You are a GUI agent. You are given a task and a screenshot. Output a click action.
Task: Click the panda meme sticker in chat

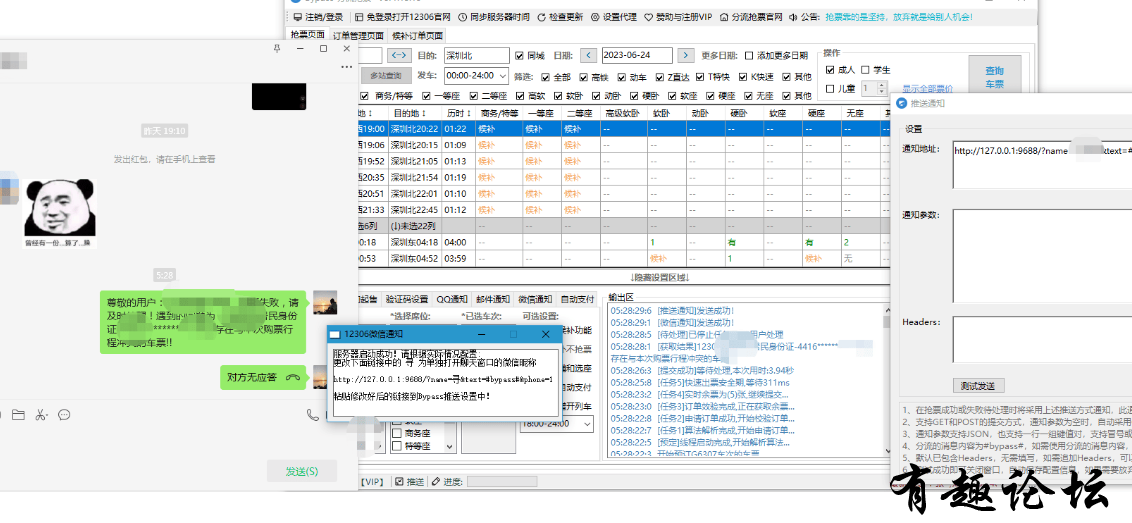[x=59, y=213]
